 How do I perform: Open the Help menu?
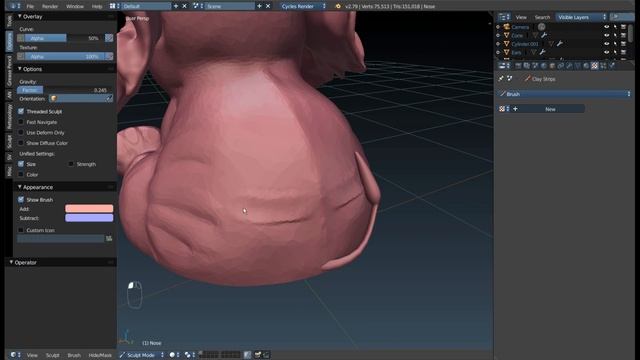(x=97, y=6)
